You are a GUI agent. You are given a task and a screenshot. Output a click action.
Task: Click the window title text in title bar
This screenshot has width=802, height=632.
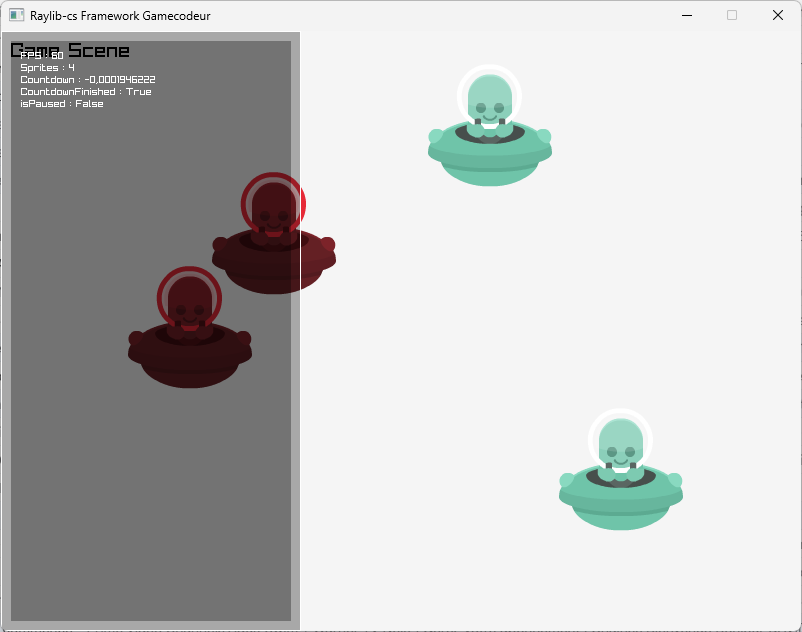pos(120,16)
